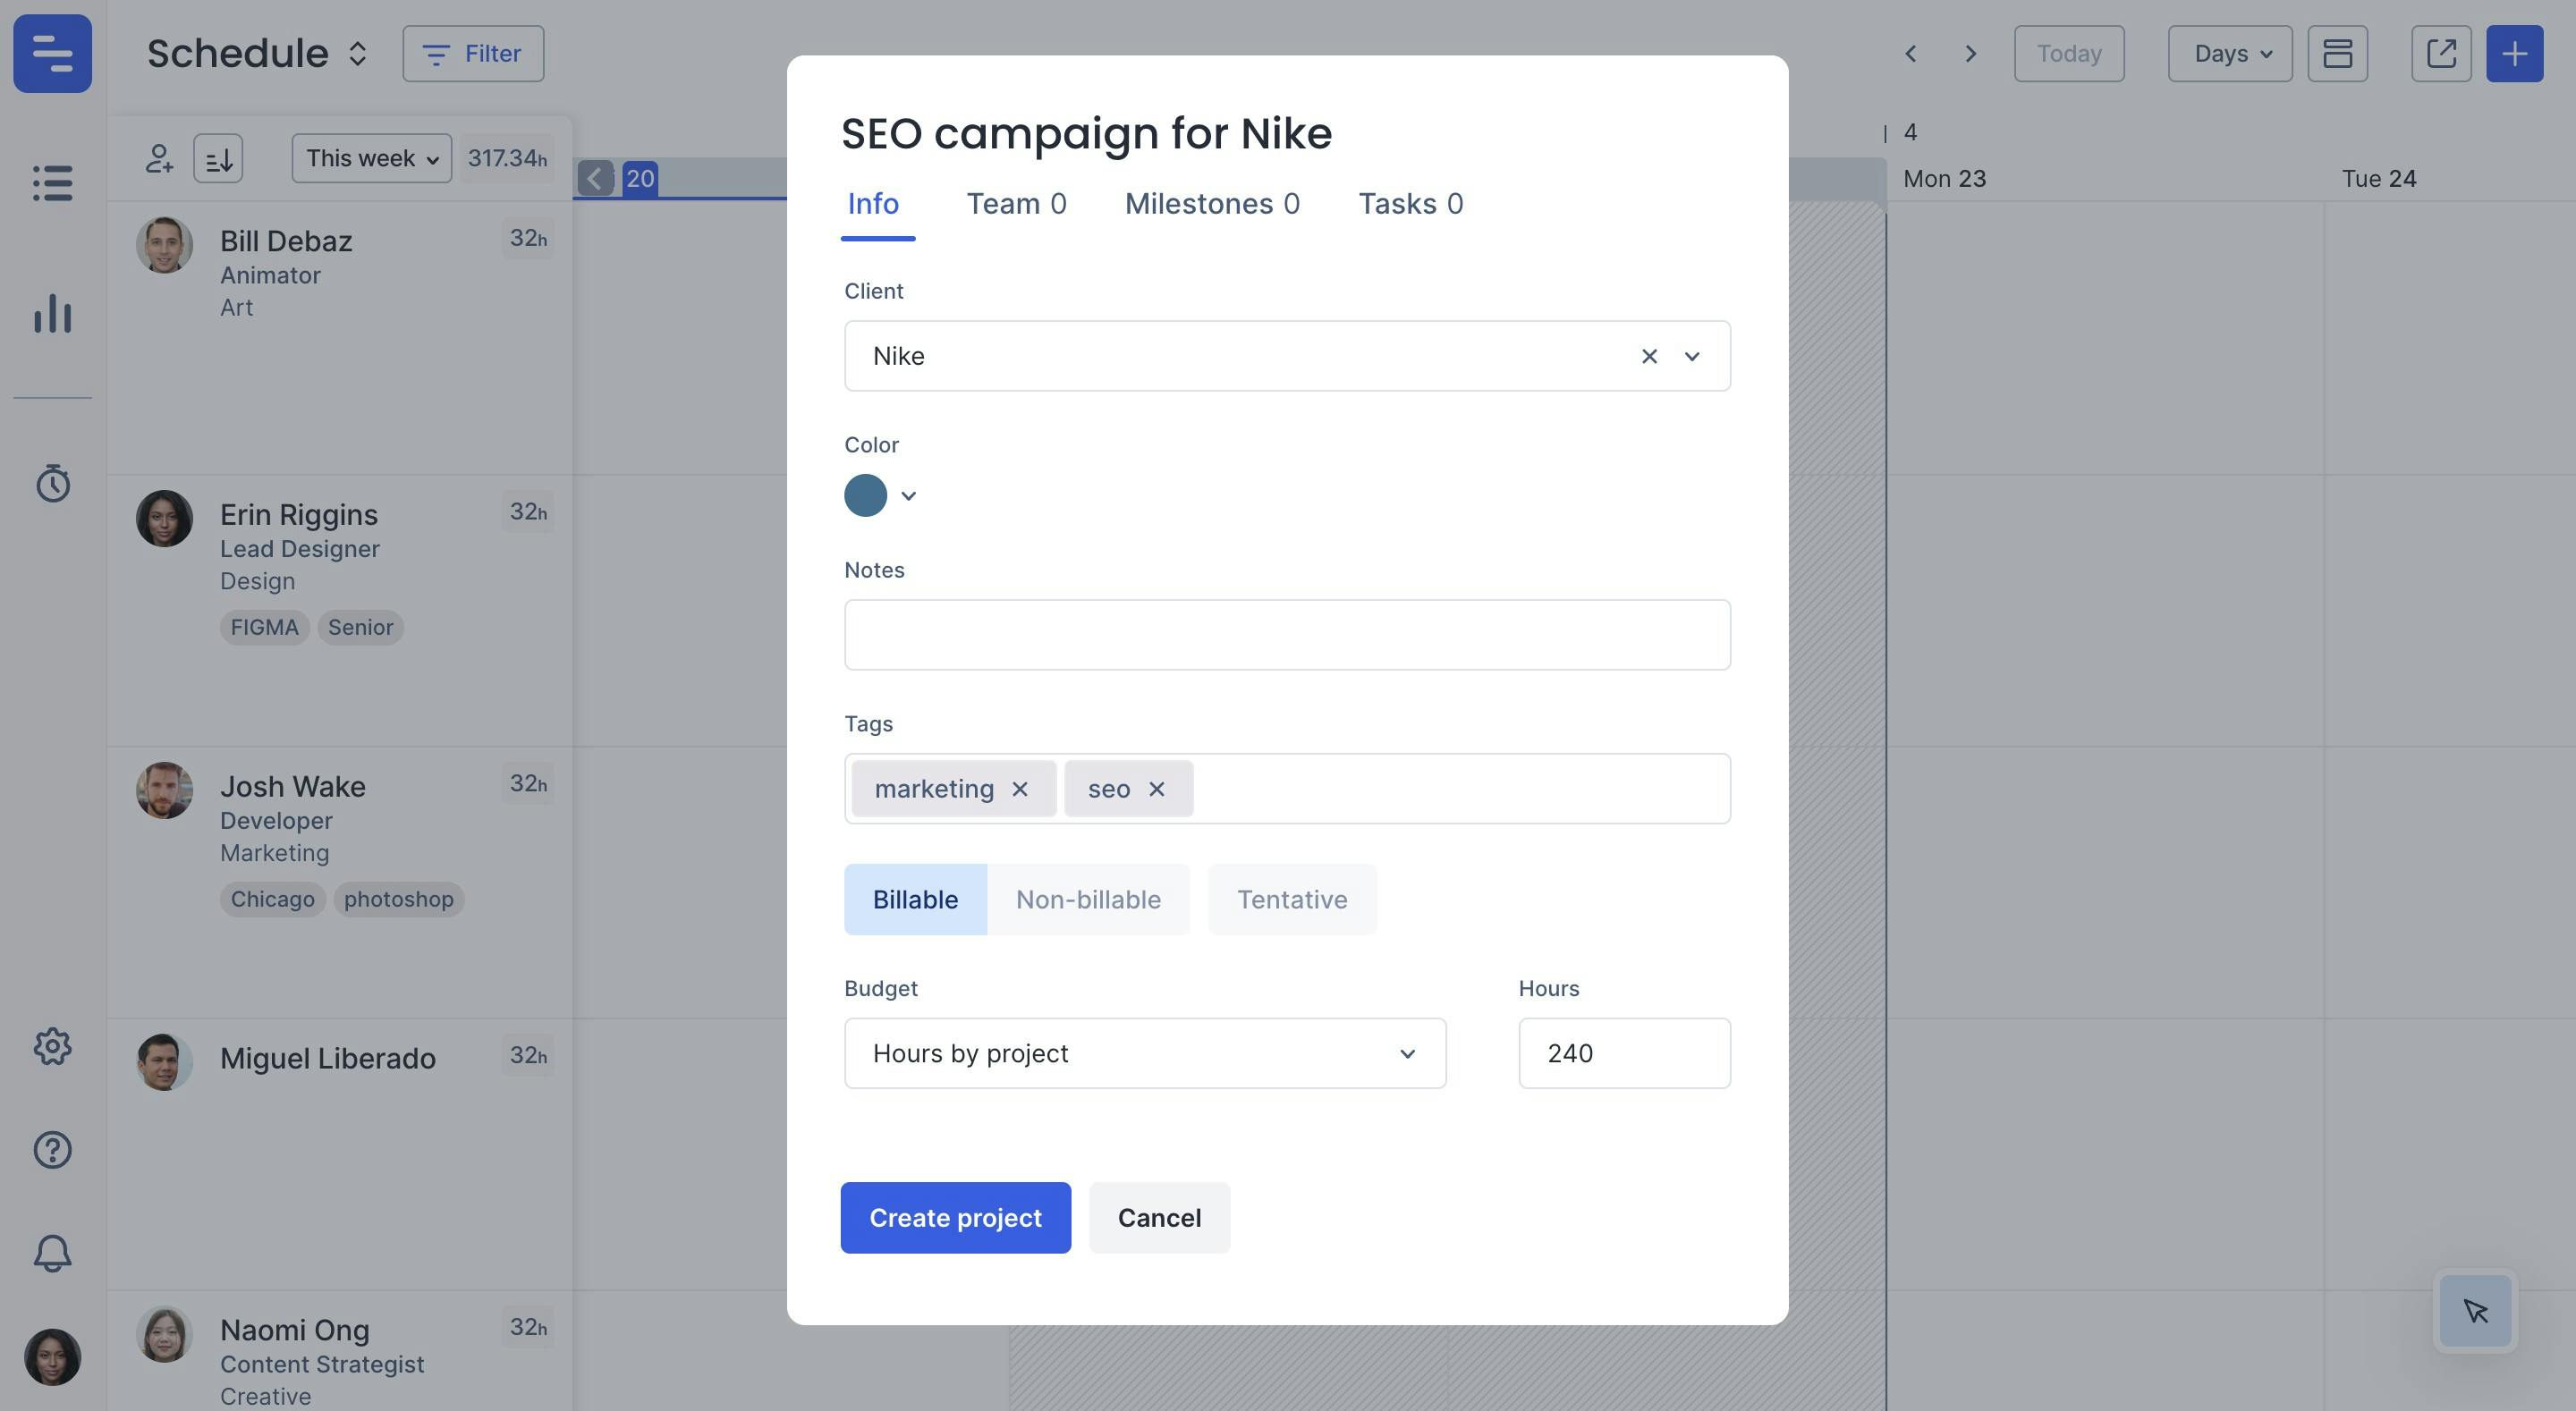Screen dimensions: 2576x1411
Task: Click the Float app logo icon
Action: tap(52, 53)
